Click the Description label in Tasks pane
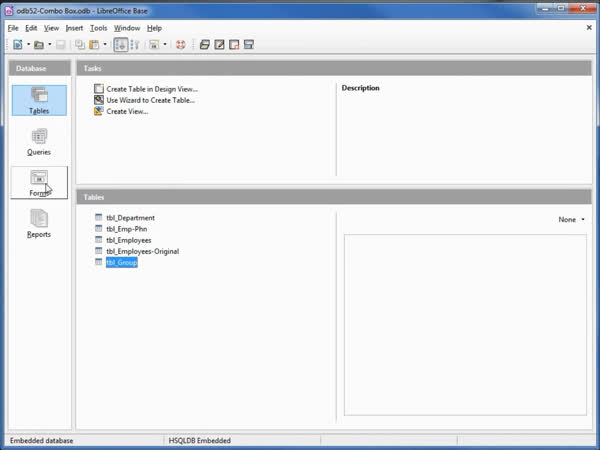The height and width of the screenshot is (450, 600). point(360,88)
